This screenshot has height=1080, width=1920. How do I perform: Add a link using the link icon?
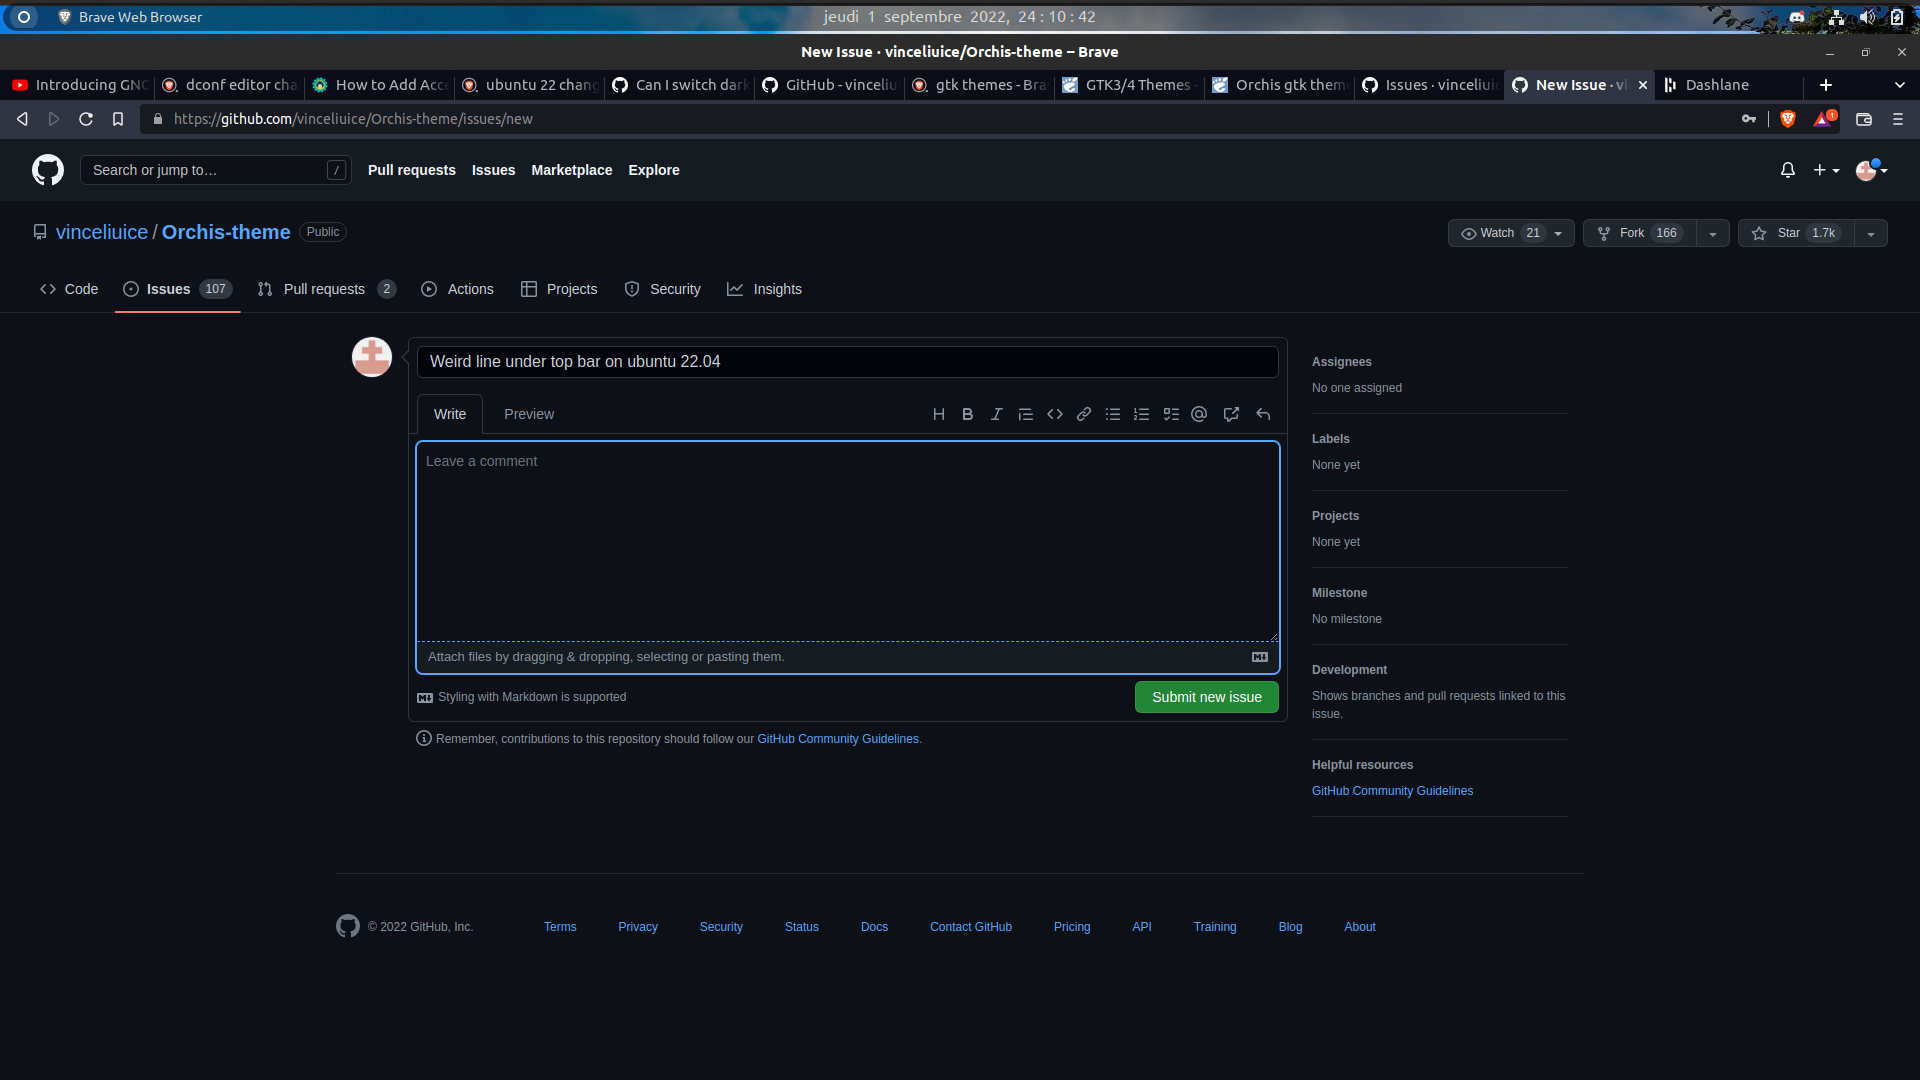tap(1084, 413)
